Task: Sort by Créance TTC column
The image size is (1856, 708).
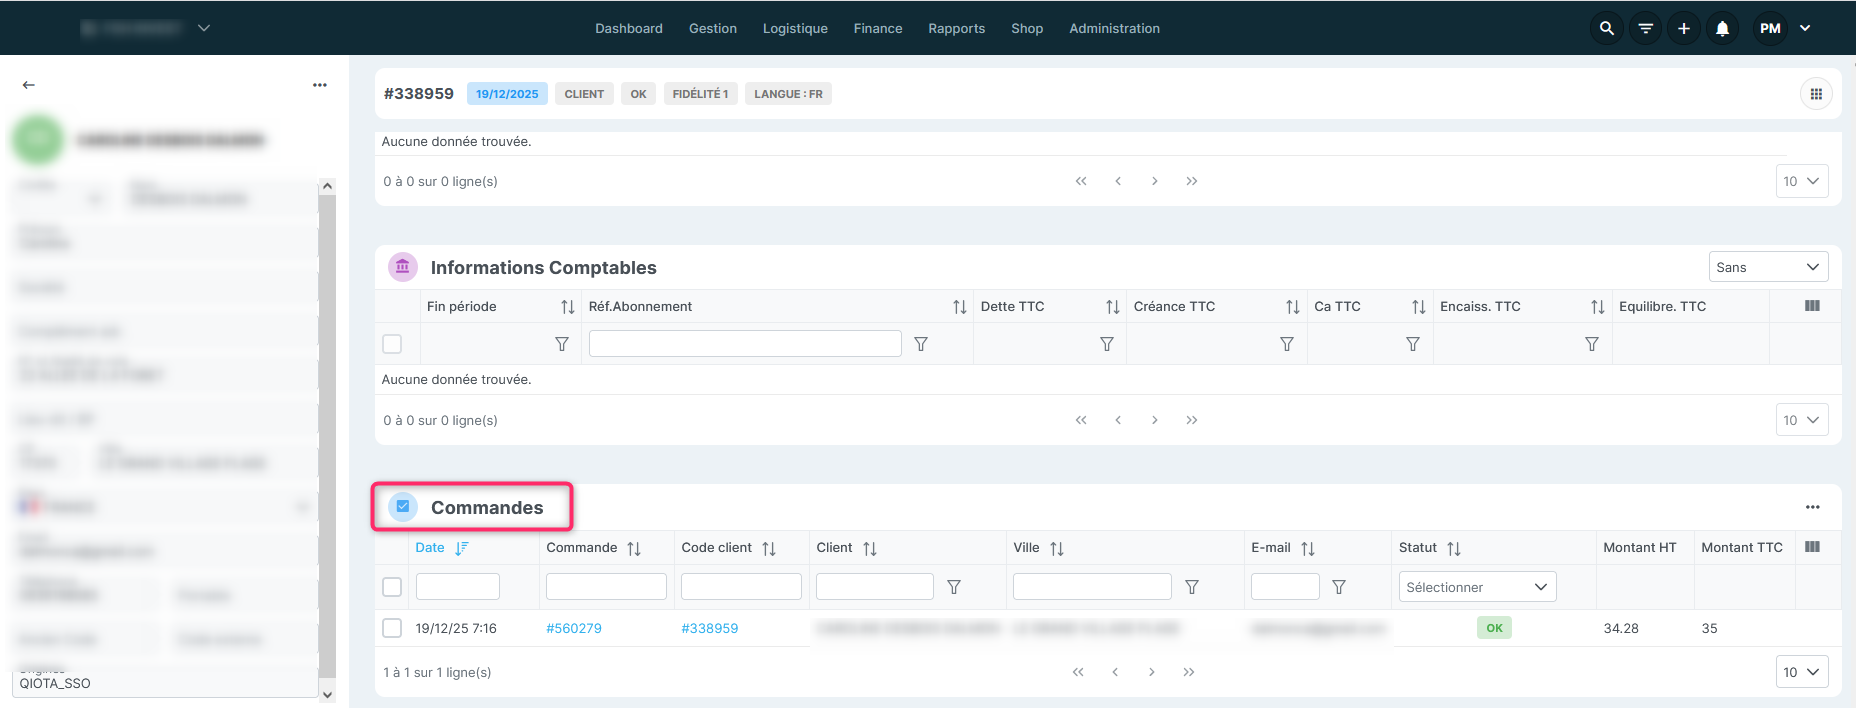Action: tap(1292, 307)
